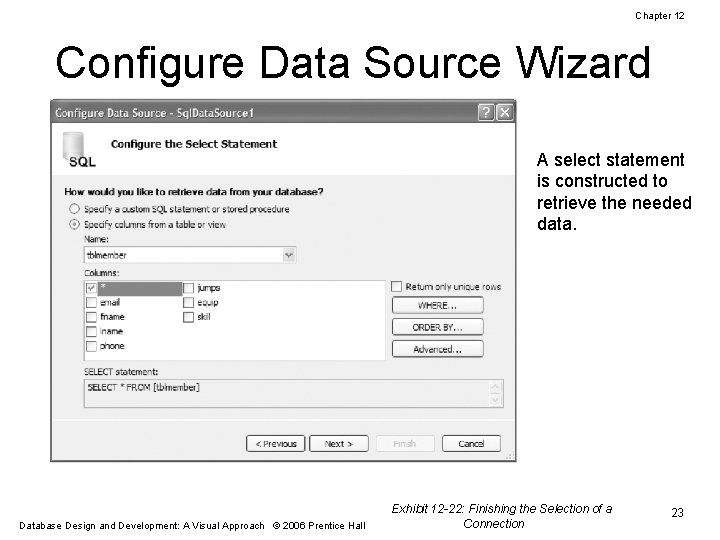Open the WHERE clause button
The width and height of the screenshot is (720, 540).
[x=438, y=305]
